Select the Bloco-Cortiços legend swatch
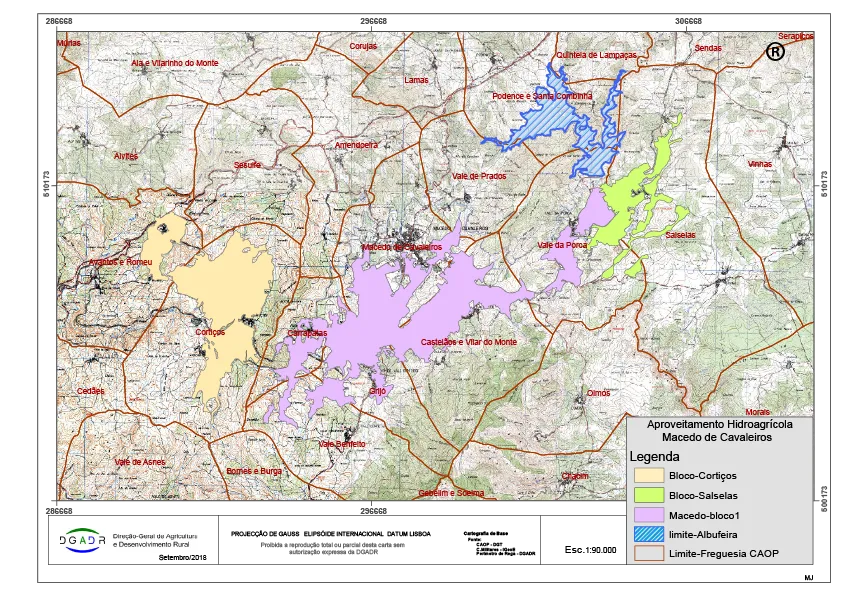Screen dimensions: 842x596 pyautogui.click(x=649, y=475)
